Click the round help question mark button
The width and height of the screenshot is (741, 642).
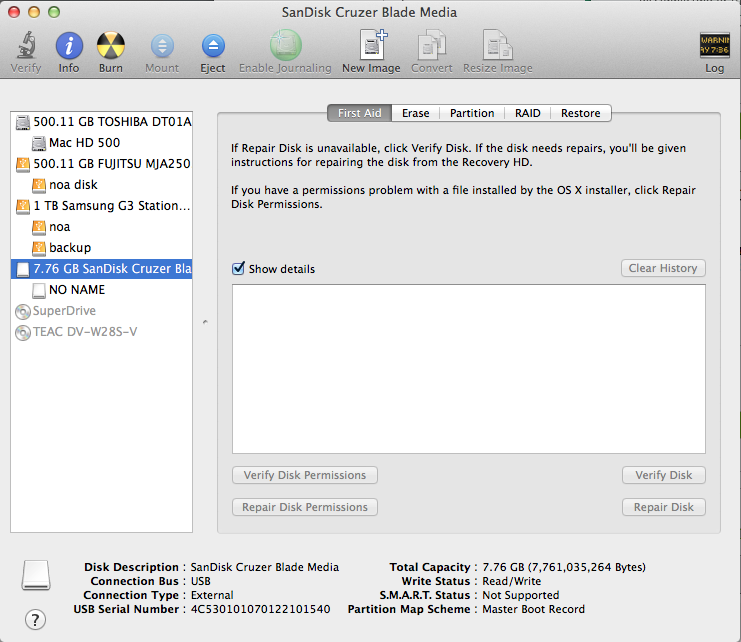35,619
